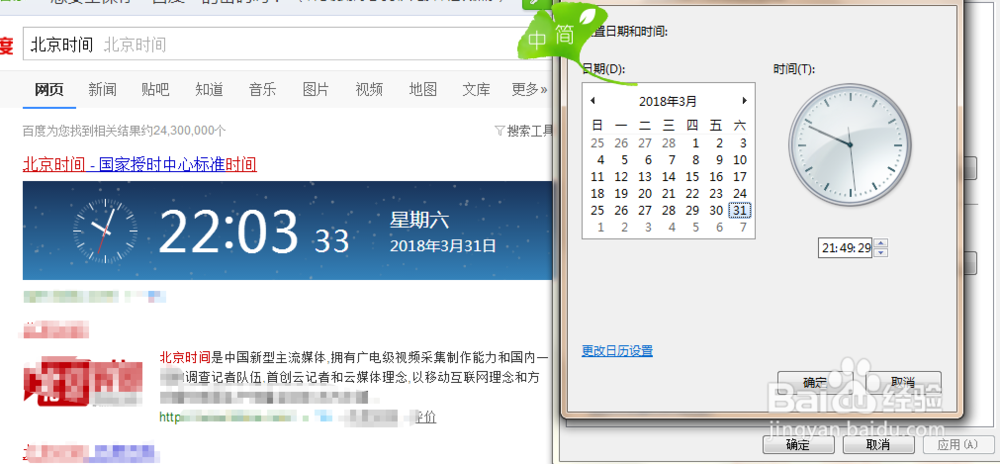
Task: Click the 时间(T): label
Action: [x=795, y=69]
